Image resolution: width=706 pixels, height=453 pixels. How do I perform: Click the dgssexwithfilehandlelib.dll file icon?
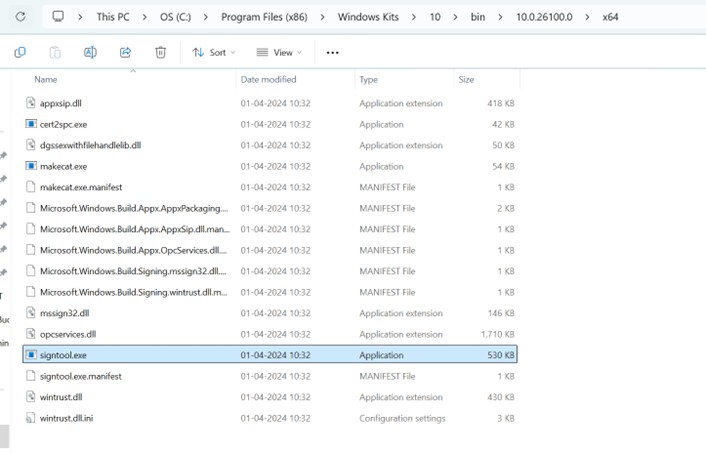31,145
